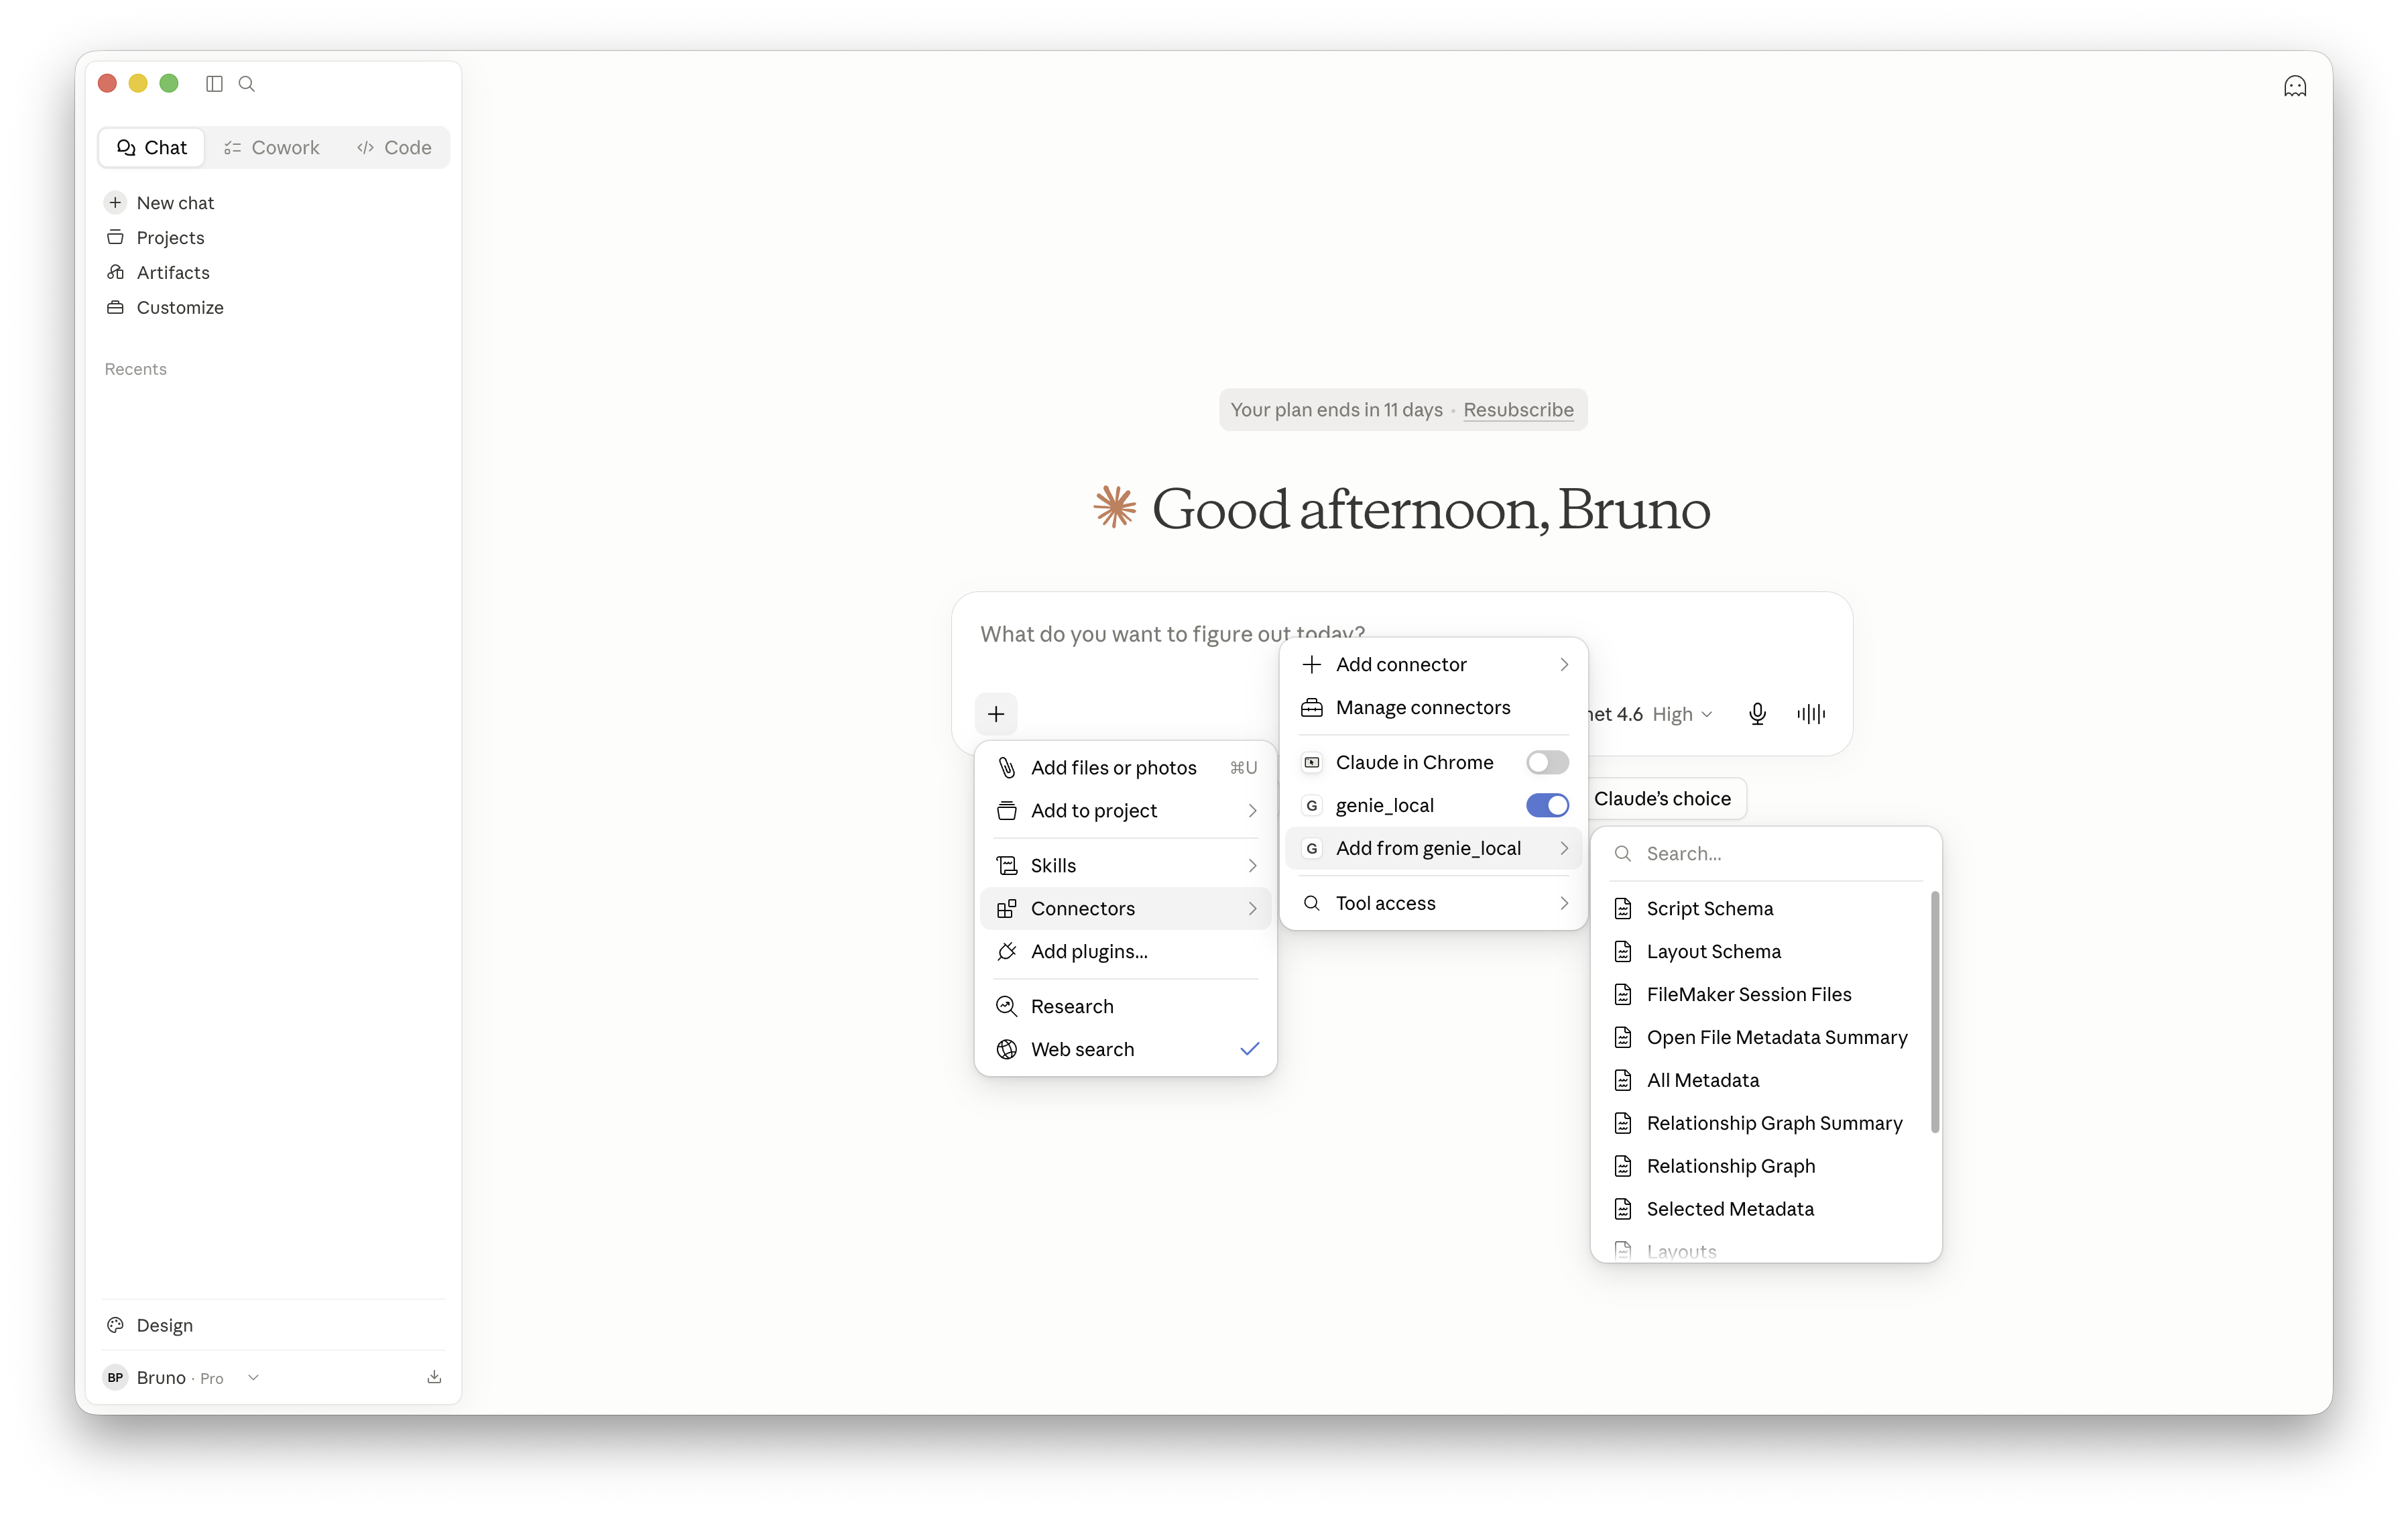This screenshot has height=1514, width=2408.
Task: Select Manage connectors entry
Action: pyautogui.click(x=1434, y=708)
